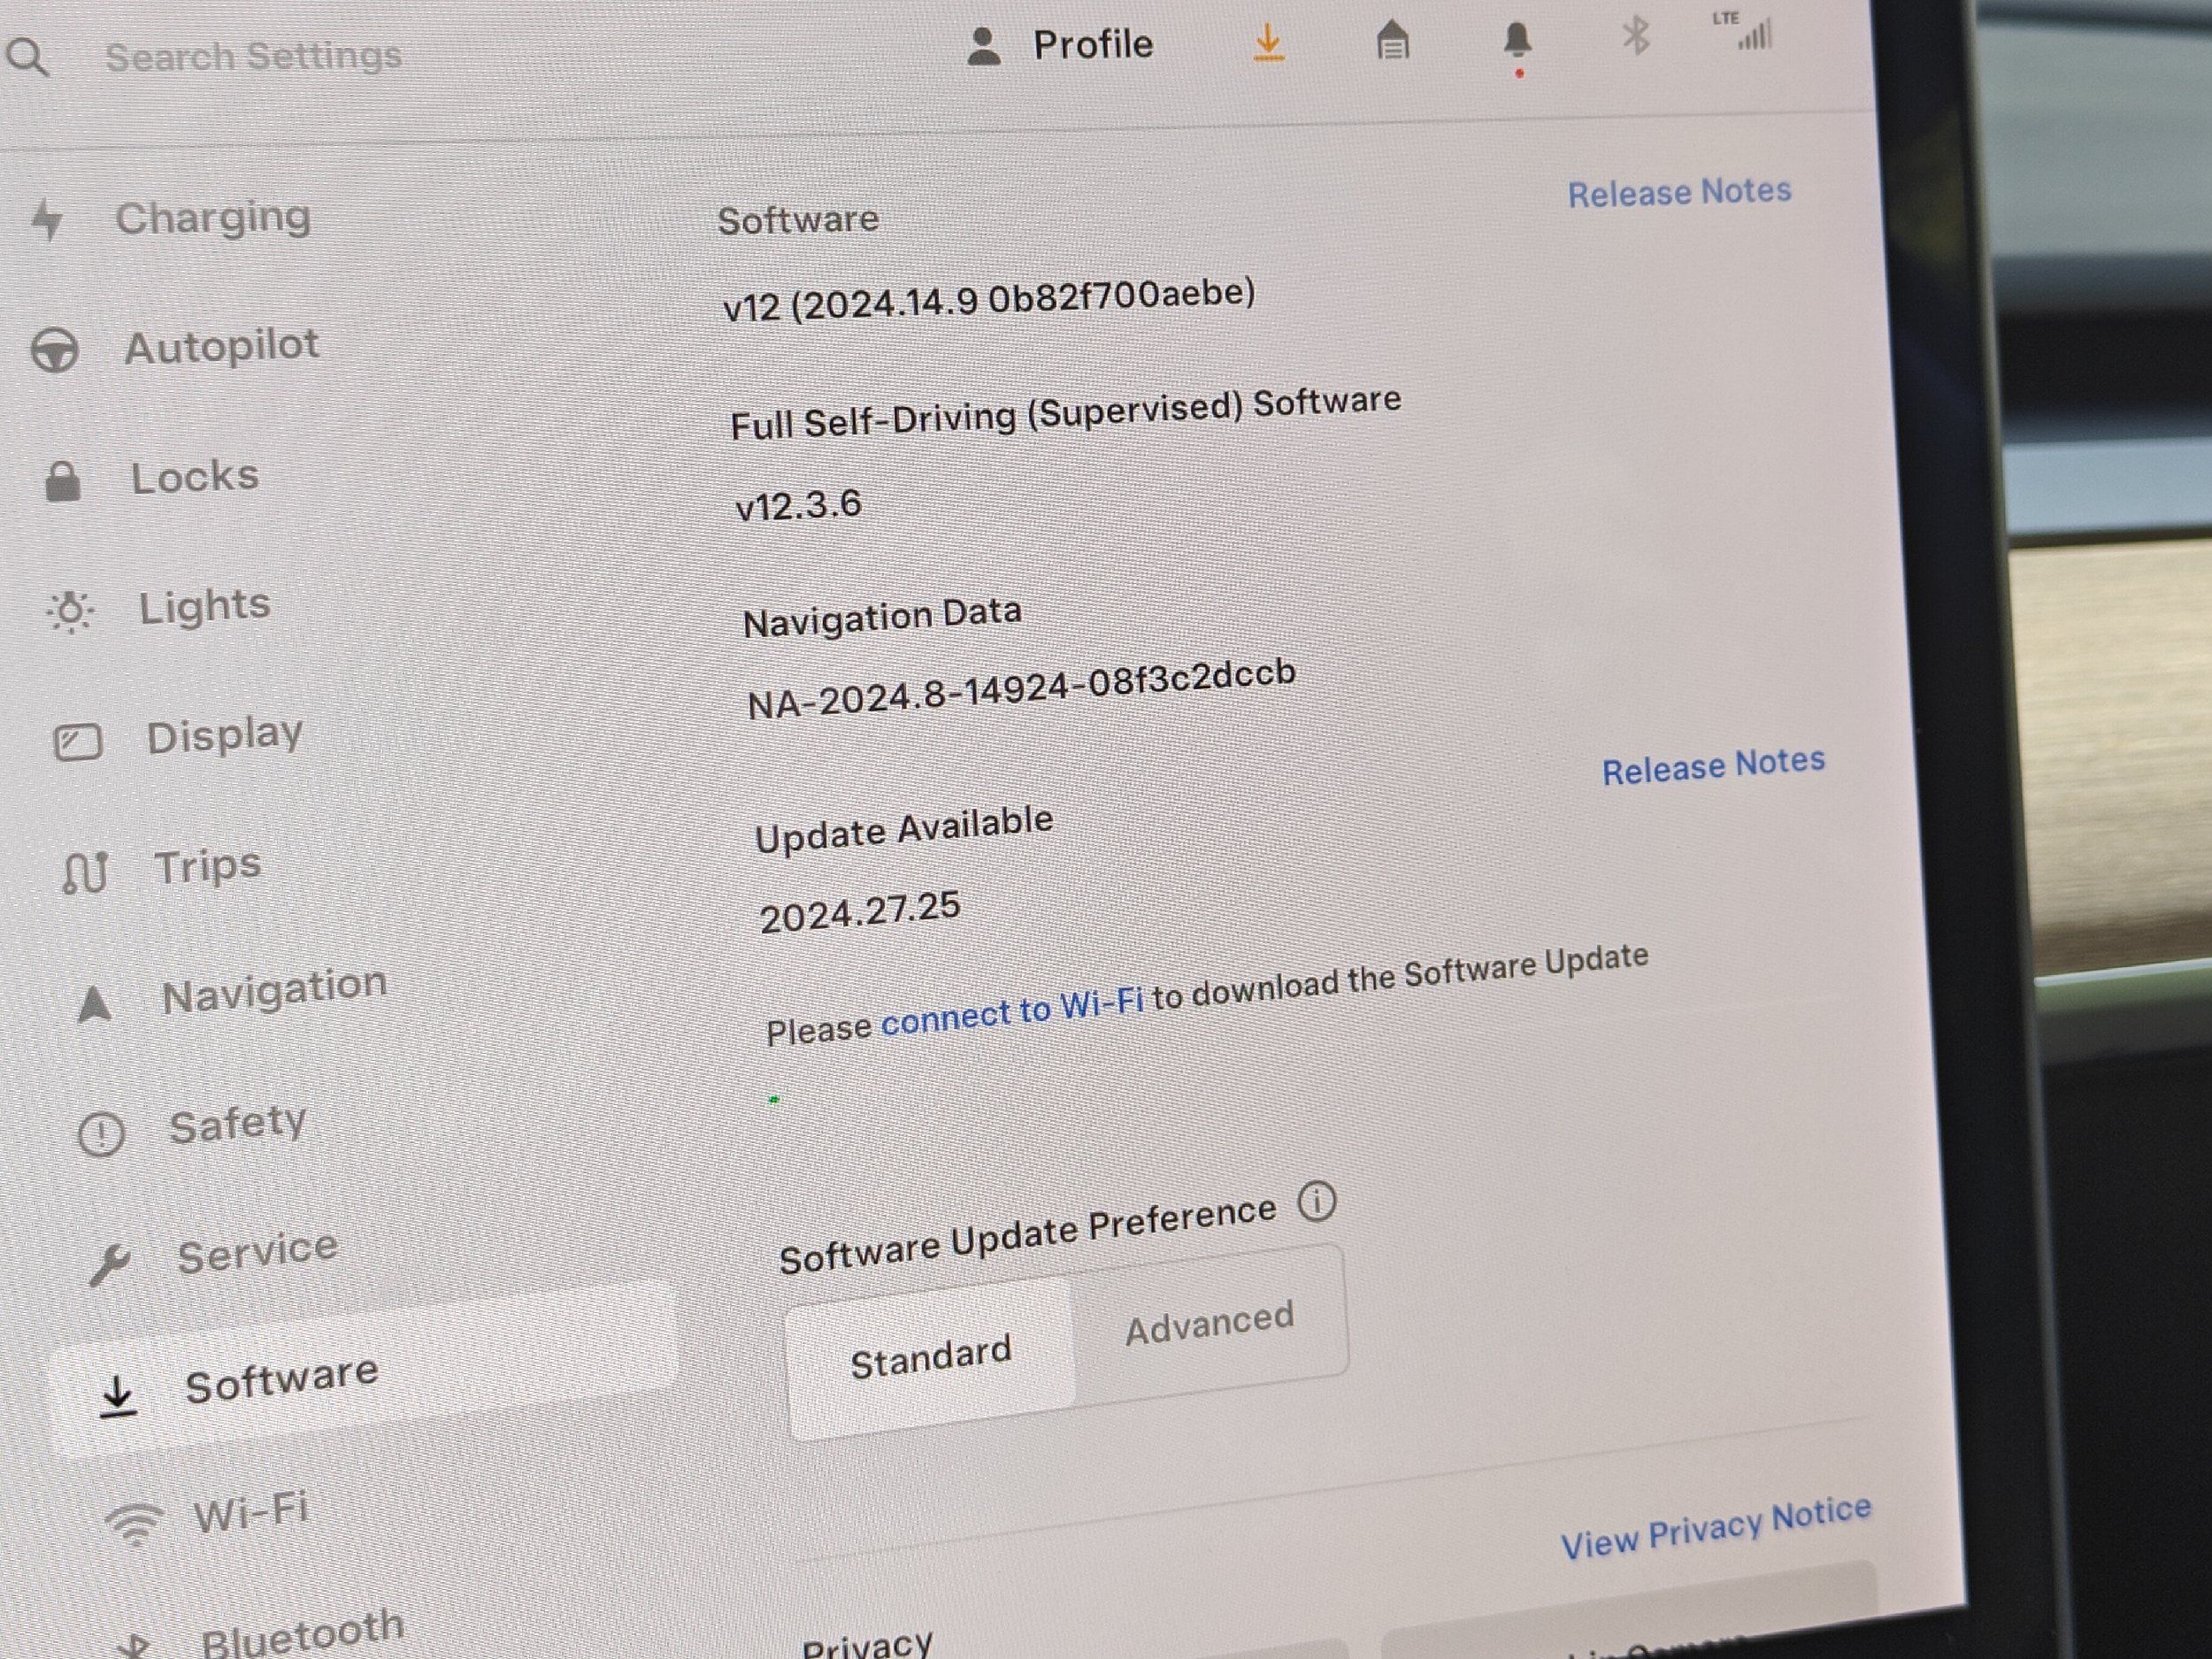Image resolution: width=2212 pixels, height=1659 pixels.
Task: Open Service settings
Action: tap(258, 1252)
